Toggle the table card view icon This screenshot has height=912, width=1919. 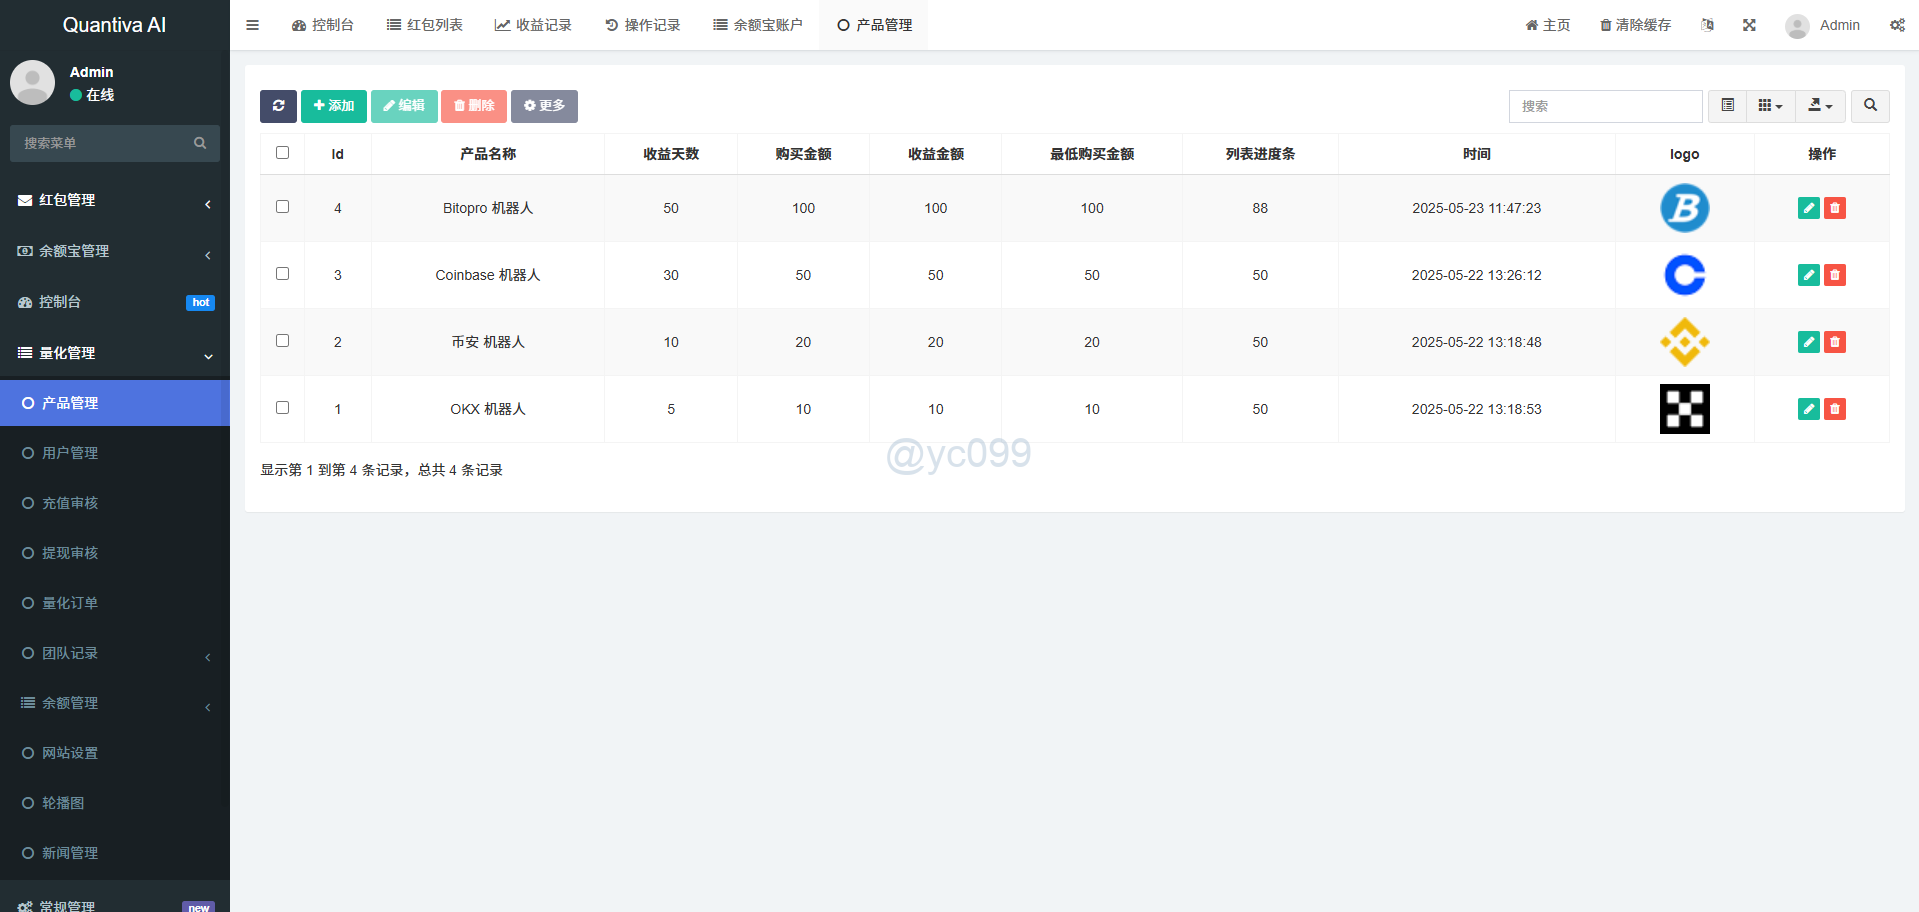(x=1727, y=106)
